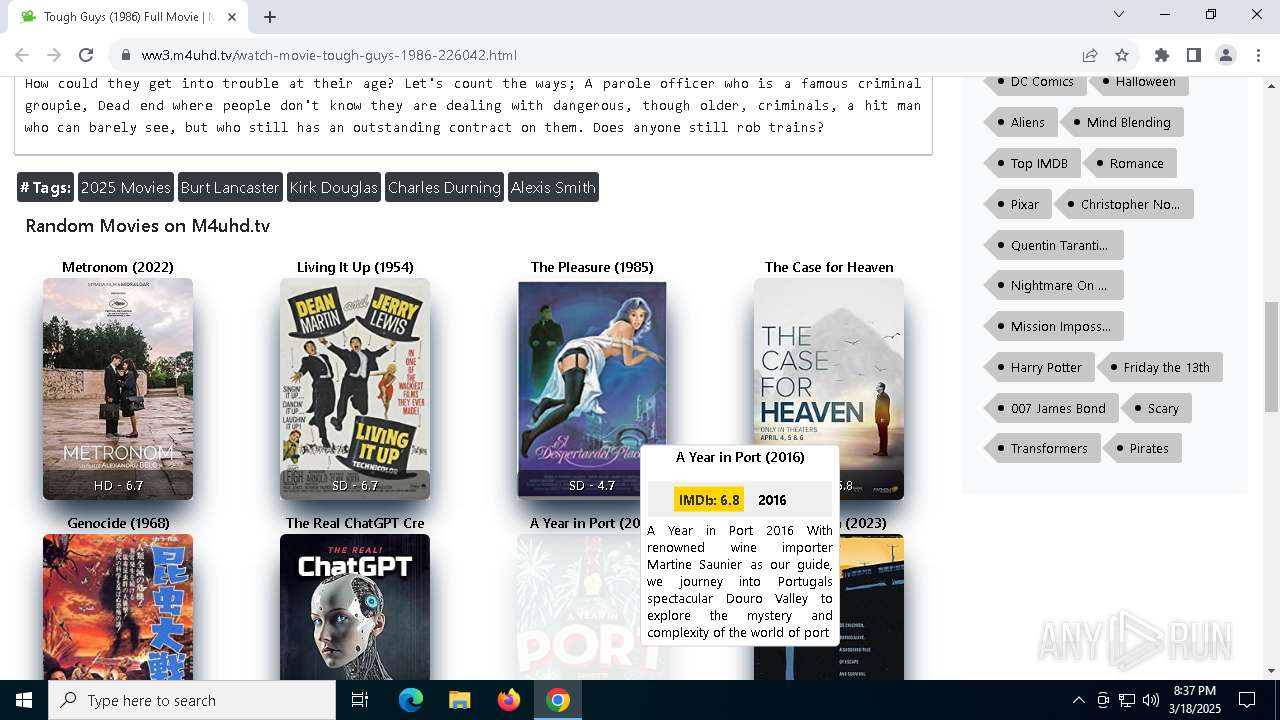Viewport: 1280px width, 720px height.
Task: View site information icon in address bar
Action: (x=126, y=55)
